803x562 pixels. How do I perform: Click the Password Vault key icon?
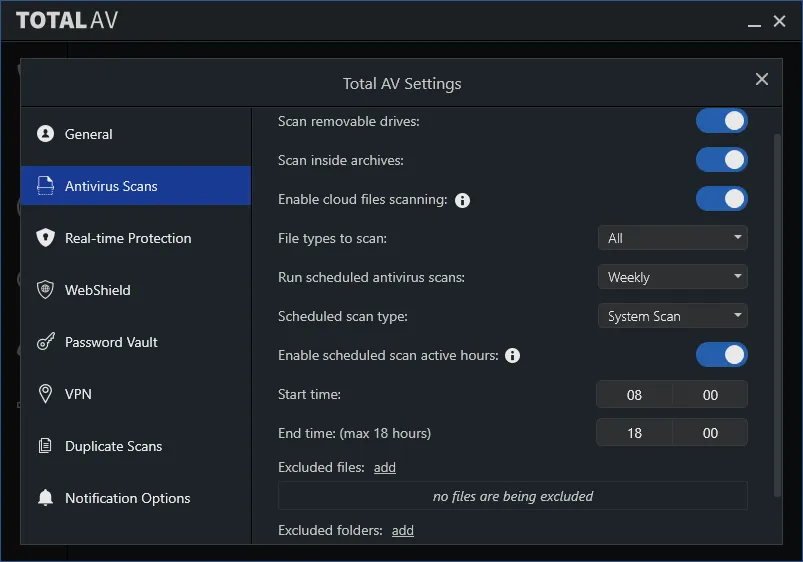pos(45,342)
